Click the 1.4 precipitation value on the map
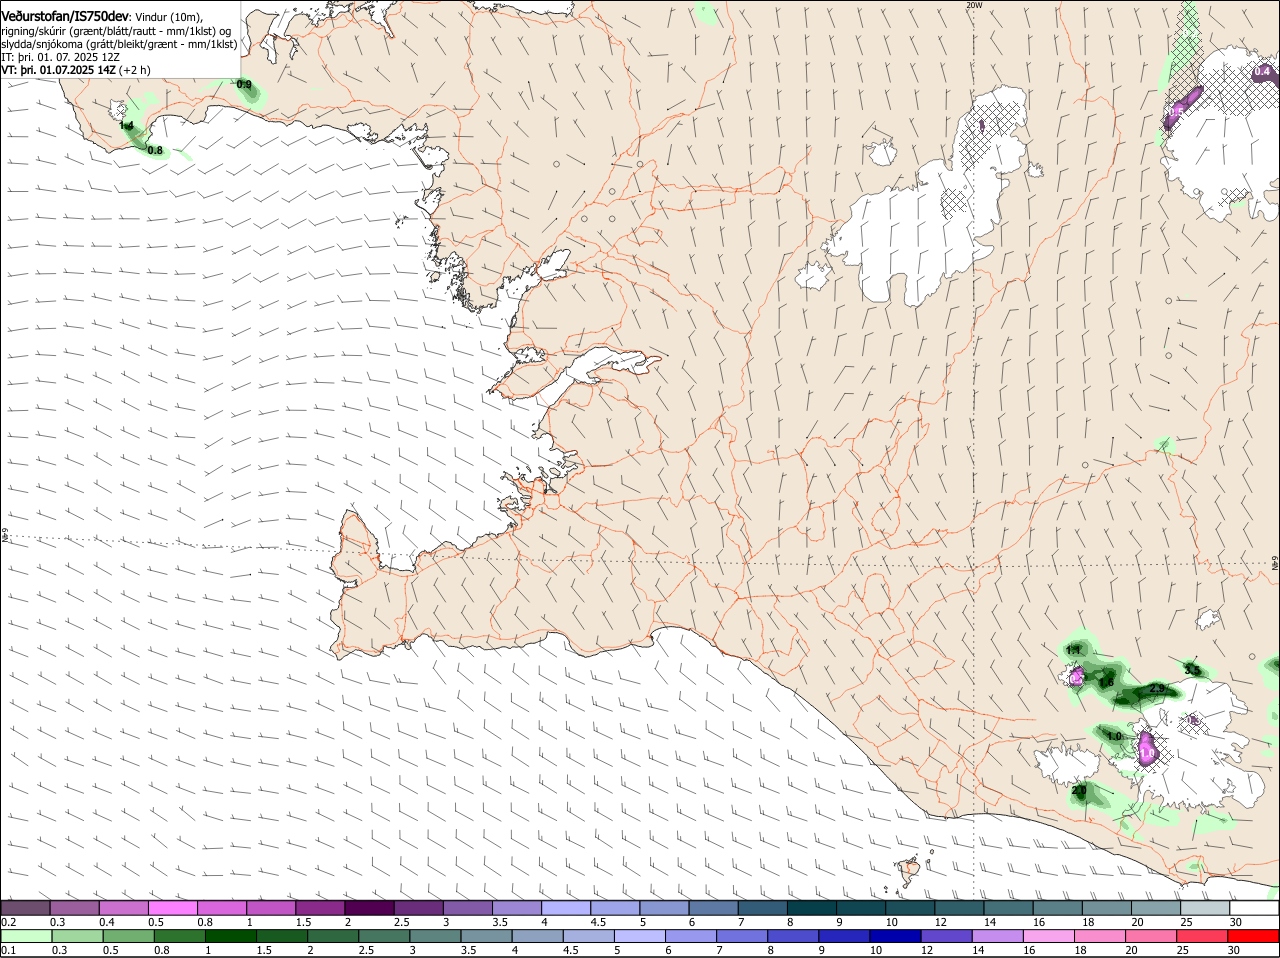 [x=126, y=125]
